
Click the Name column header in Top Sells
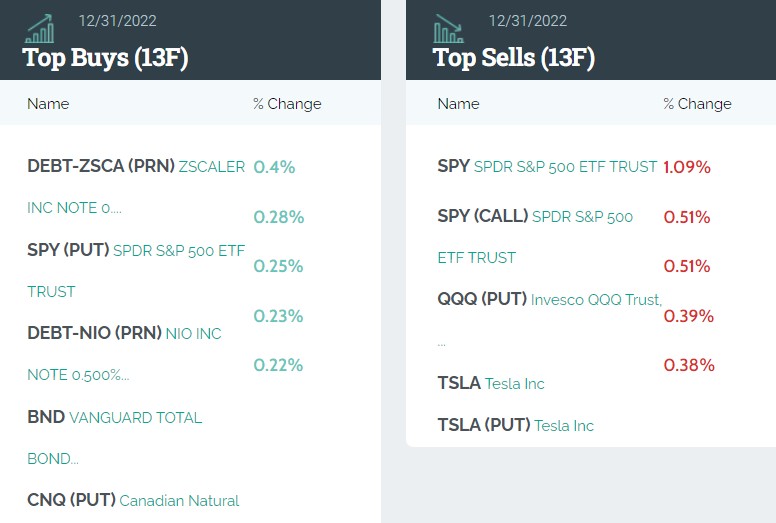(x=459, y=104)
